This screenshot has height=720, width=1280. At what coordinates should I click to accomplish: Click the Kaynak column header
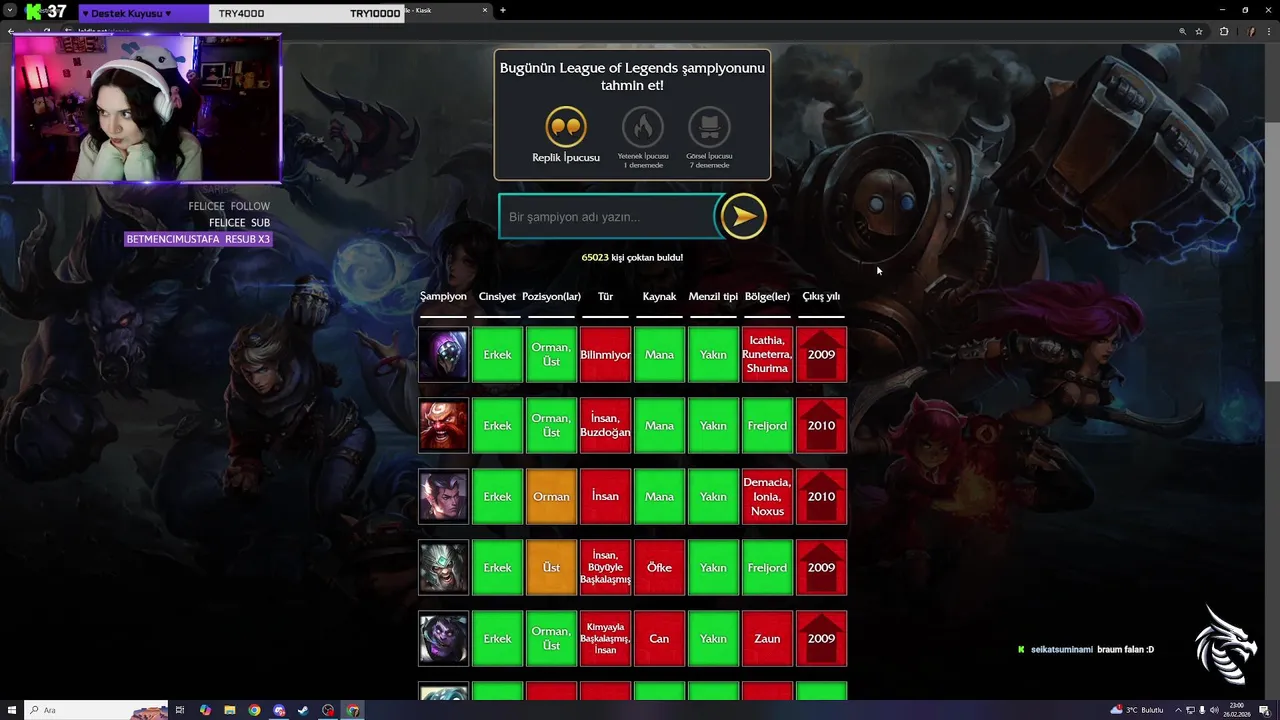pos(659,296)
